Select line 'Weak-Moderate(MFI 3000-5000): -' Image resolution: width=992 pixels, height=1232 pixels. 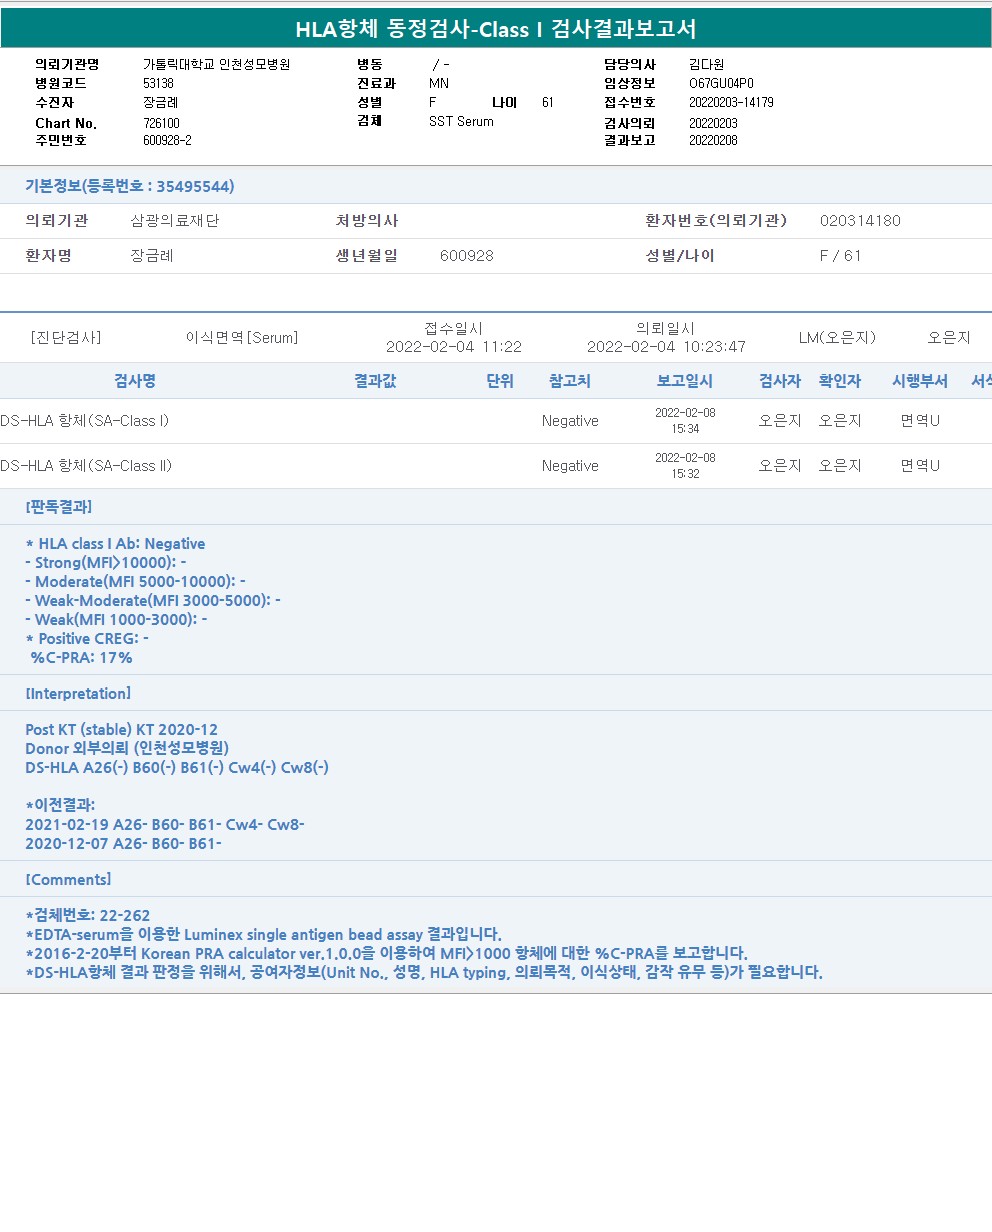click(x=152, y=601)
